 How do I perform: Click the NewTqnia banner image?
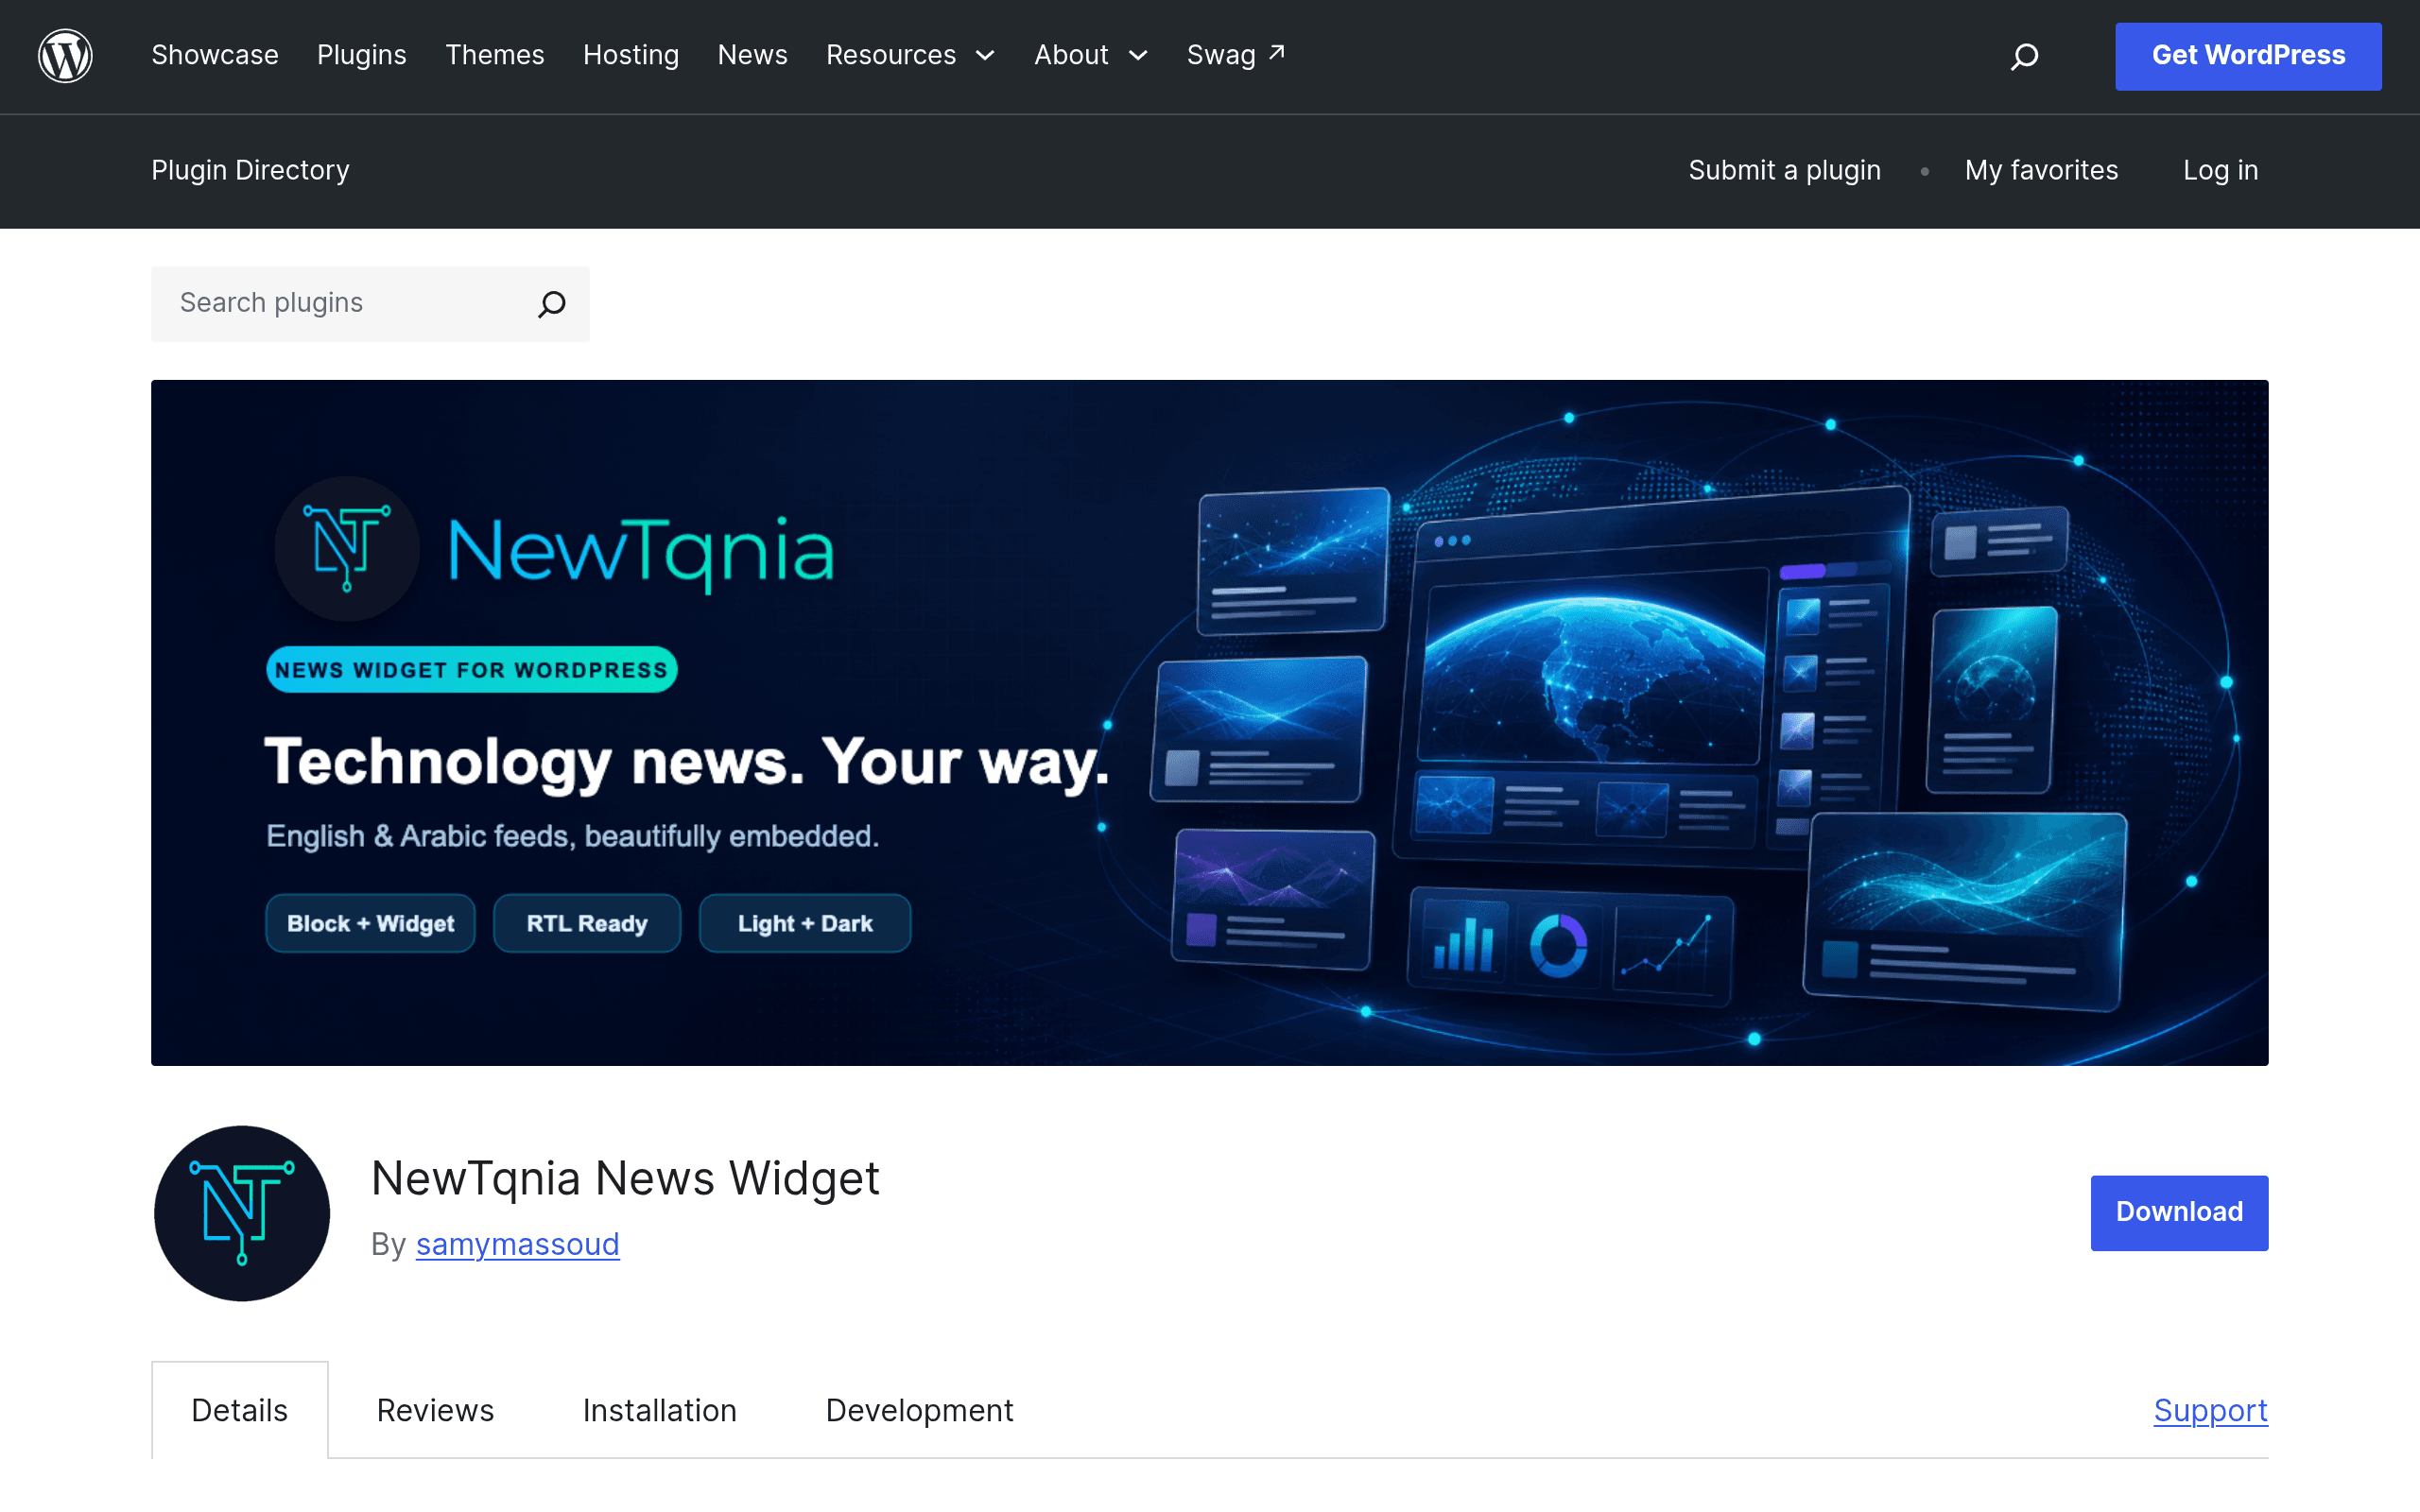1210,722
